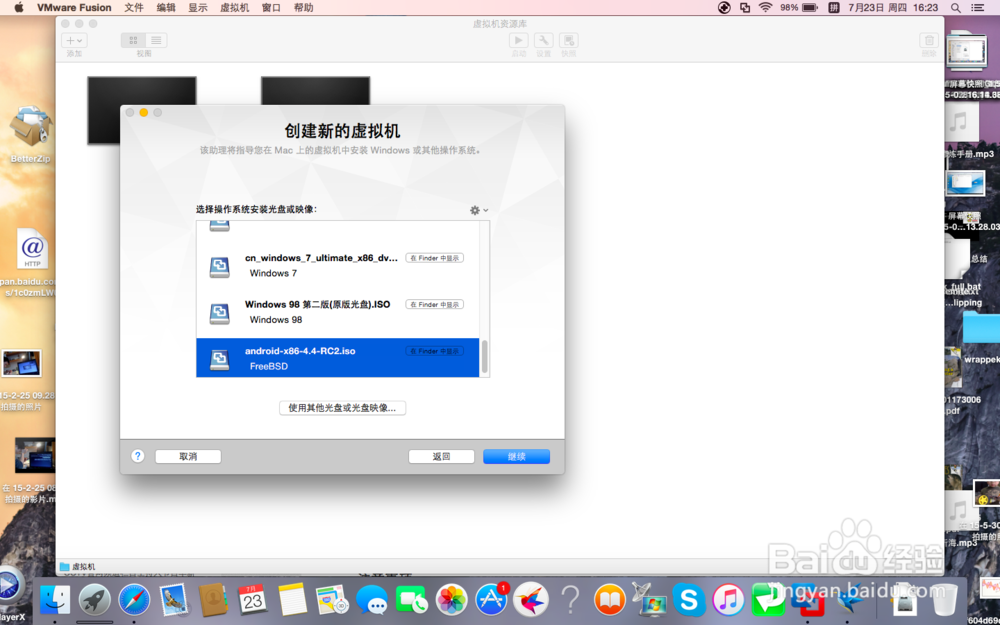Open Finder from the Dock

click(x=55, y=600)
